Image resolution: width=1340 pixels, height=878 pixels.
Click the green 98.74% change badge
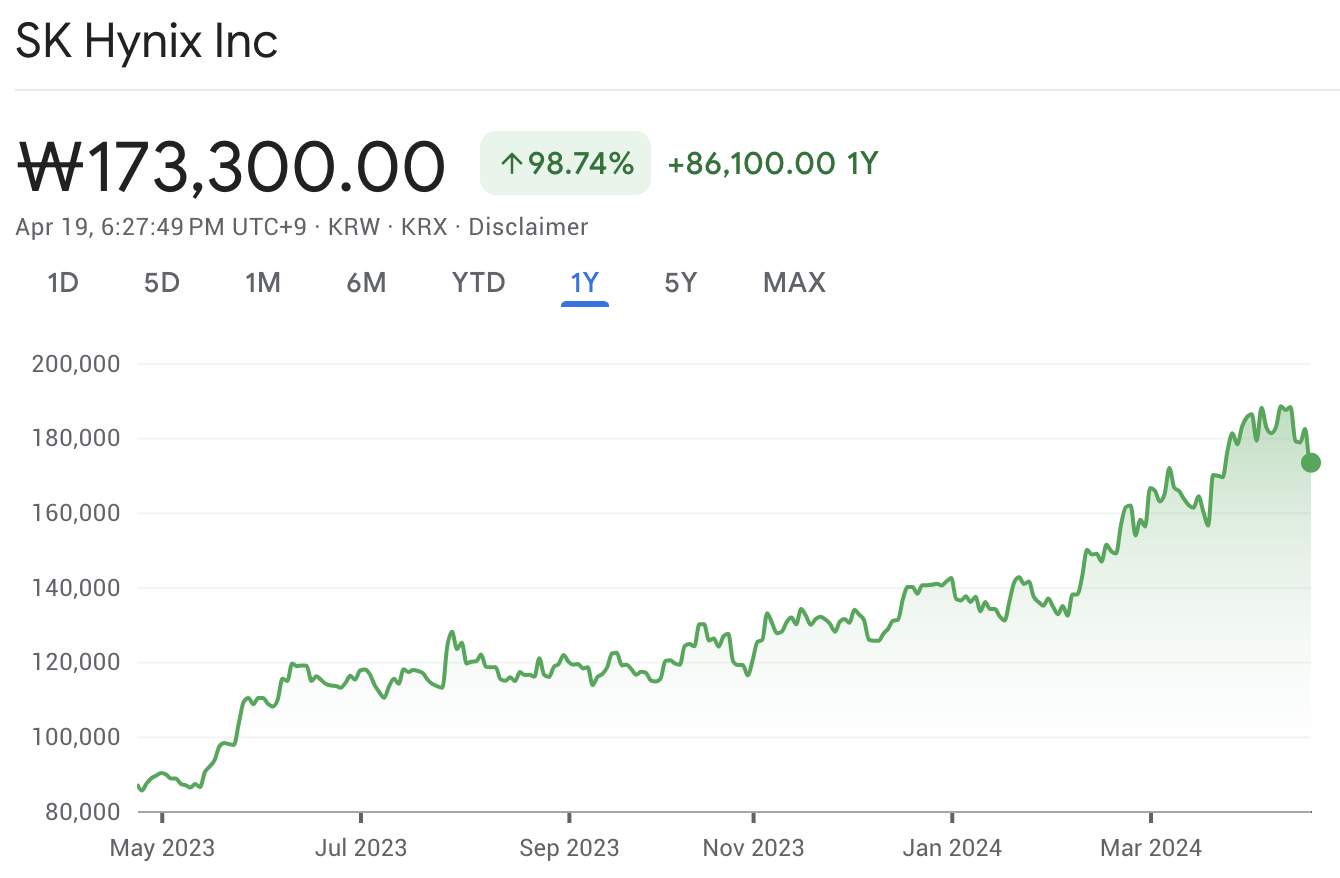tap(566, 163)
